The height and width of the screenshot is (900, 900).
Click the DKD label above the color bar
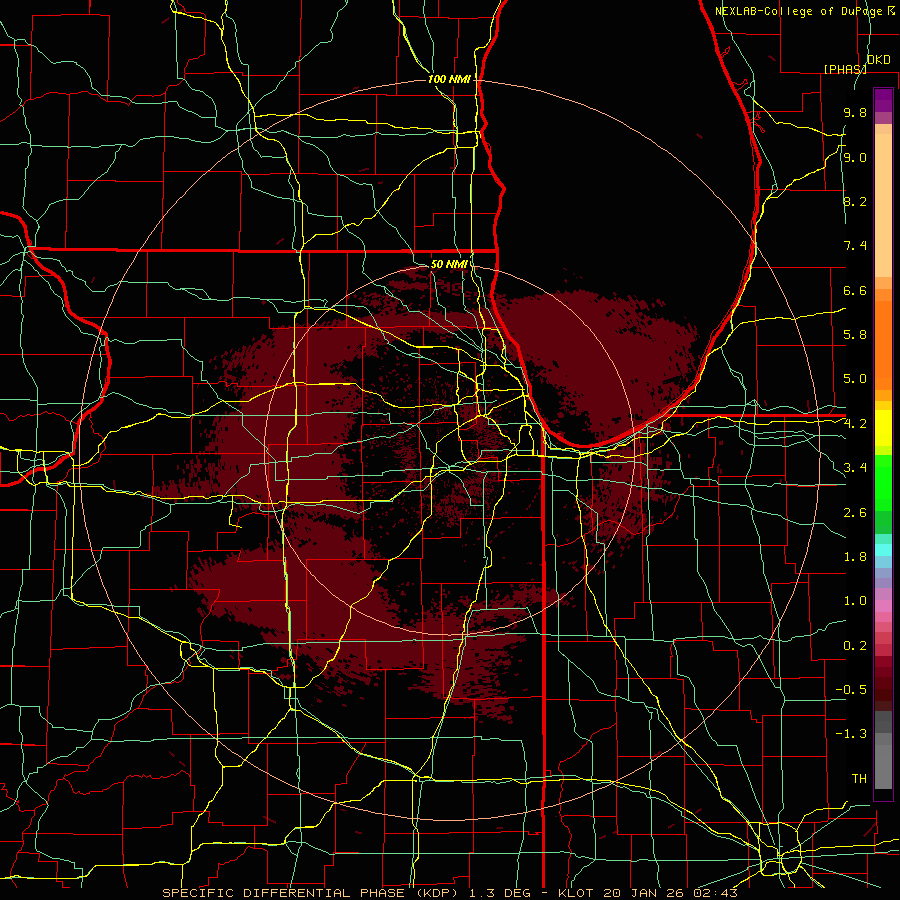pos(879,60)
